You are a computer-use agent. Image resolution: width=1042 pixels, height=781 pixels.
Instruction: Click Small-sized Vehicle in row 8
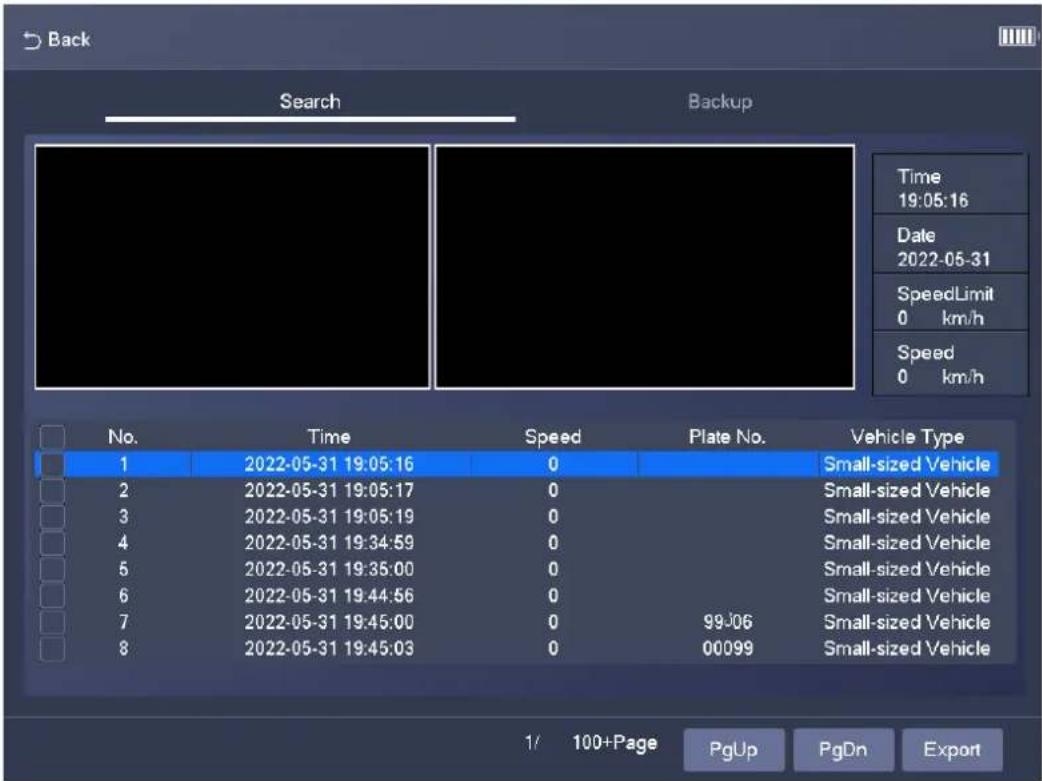(907, 649)
